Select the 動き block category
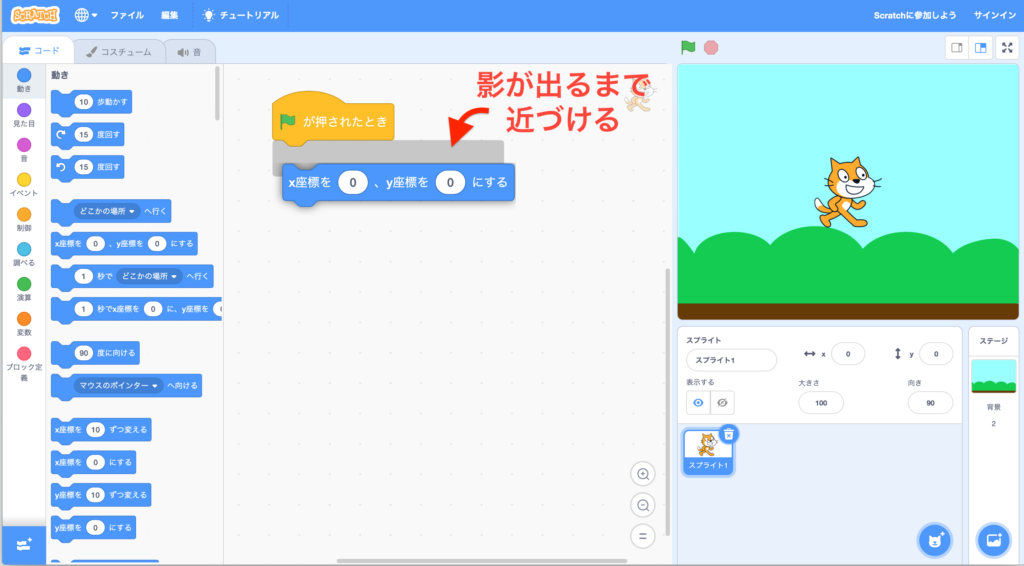 coord(24,80)
